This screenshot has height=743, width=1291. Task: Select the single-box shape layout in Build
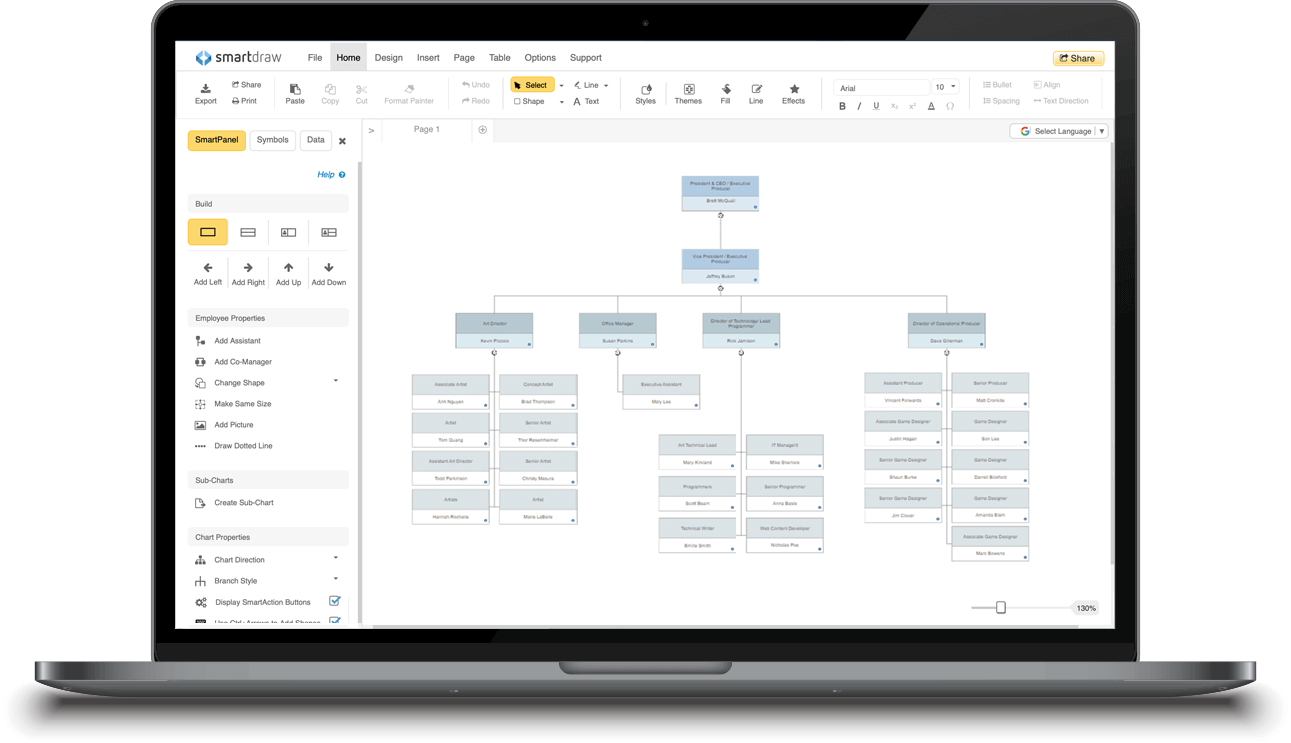click(208, 232)
